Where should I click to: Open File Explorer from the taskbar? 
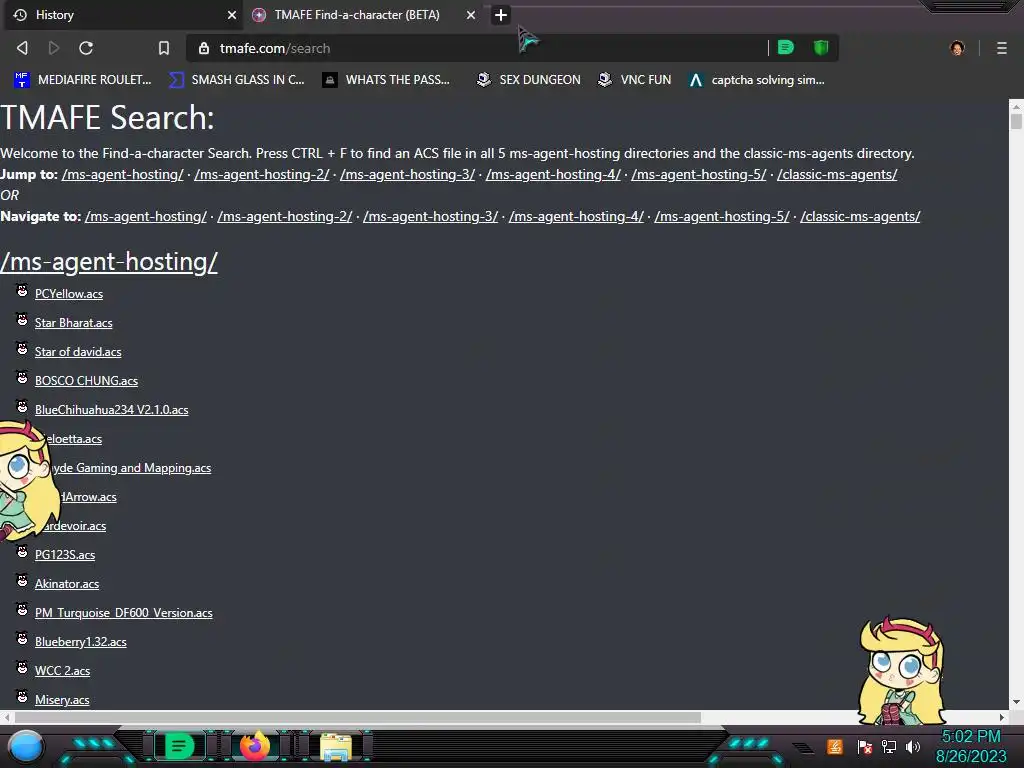pyautogui.click(x=336, y=747)
